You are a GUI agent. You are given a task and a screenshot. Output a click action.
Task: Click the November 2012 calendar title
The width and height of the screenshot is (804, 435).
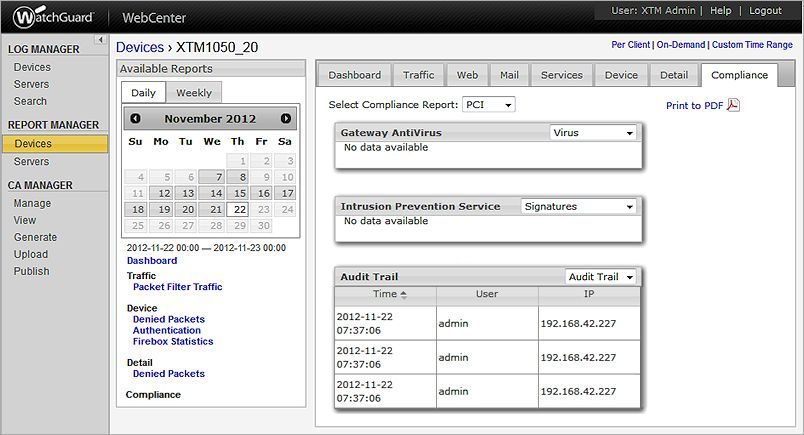(210, 118)
